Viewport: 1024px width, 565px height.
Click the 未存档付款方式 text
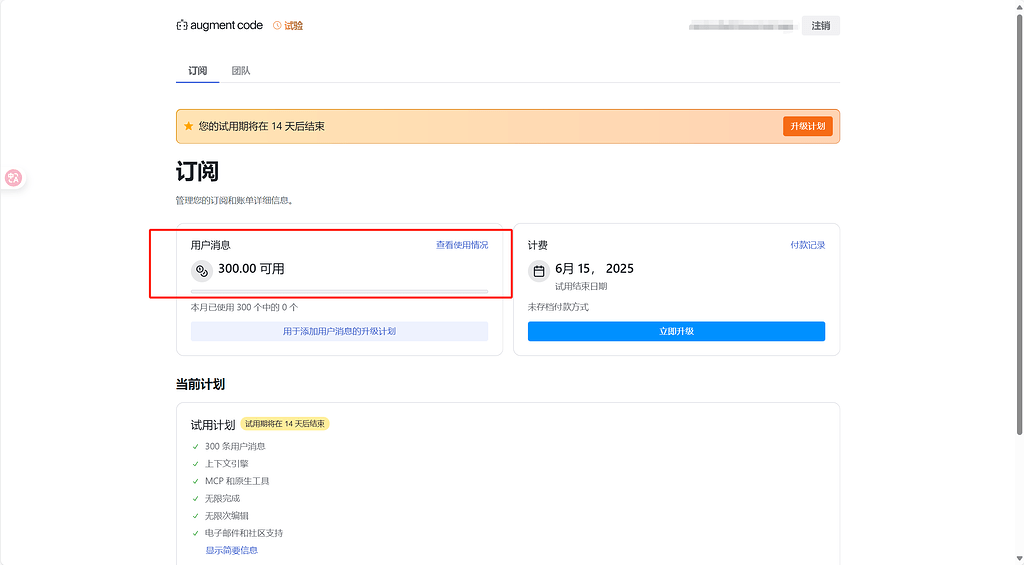coord(558,307)
